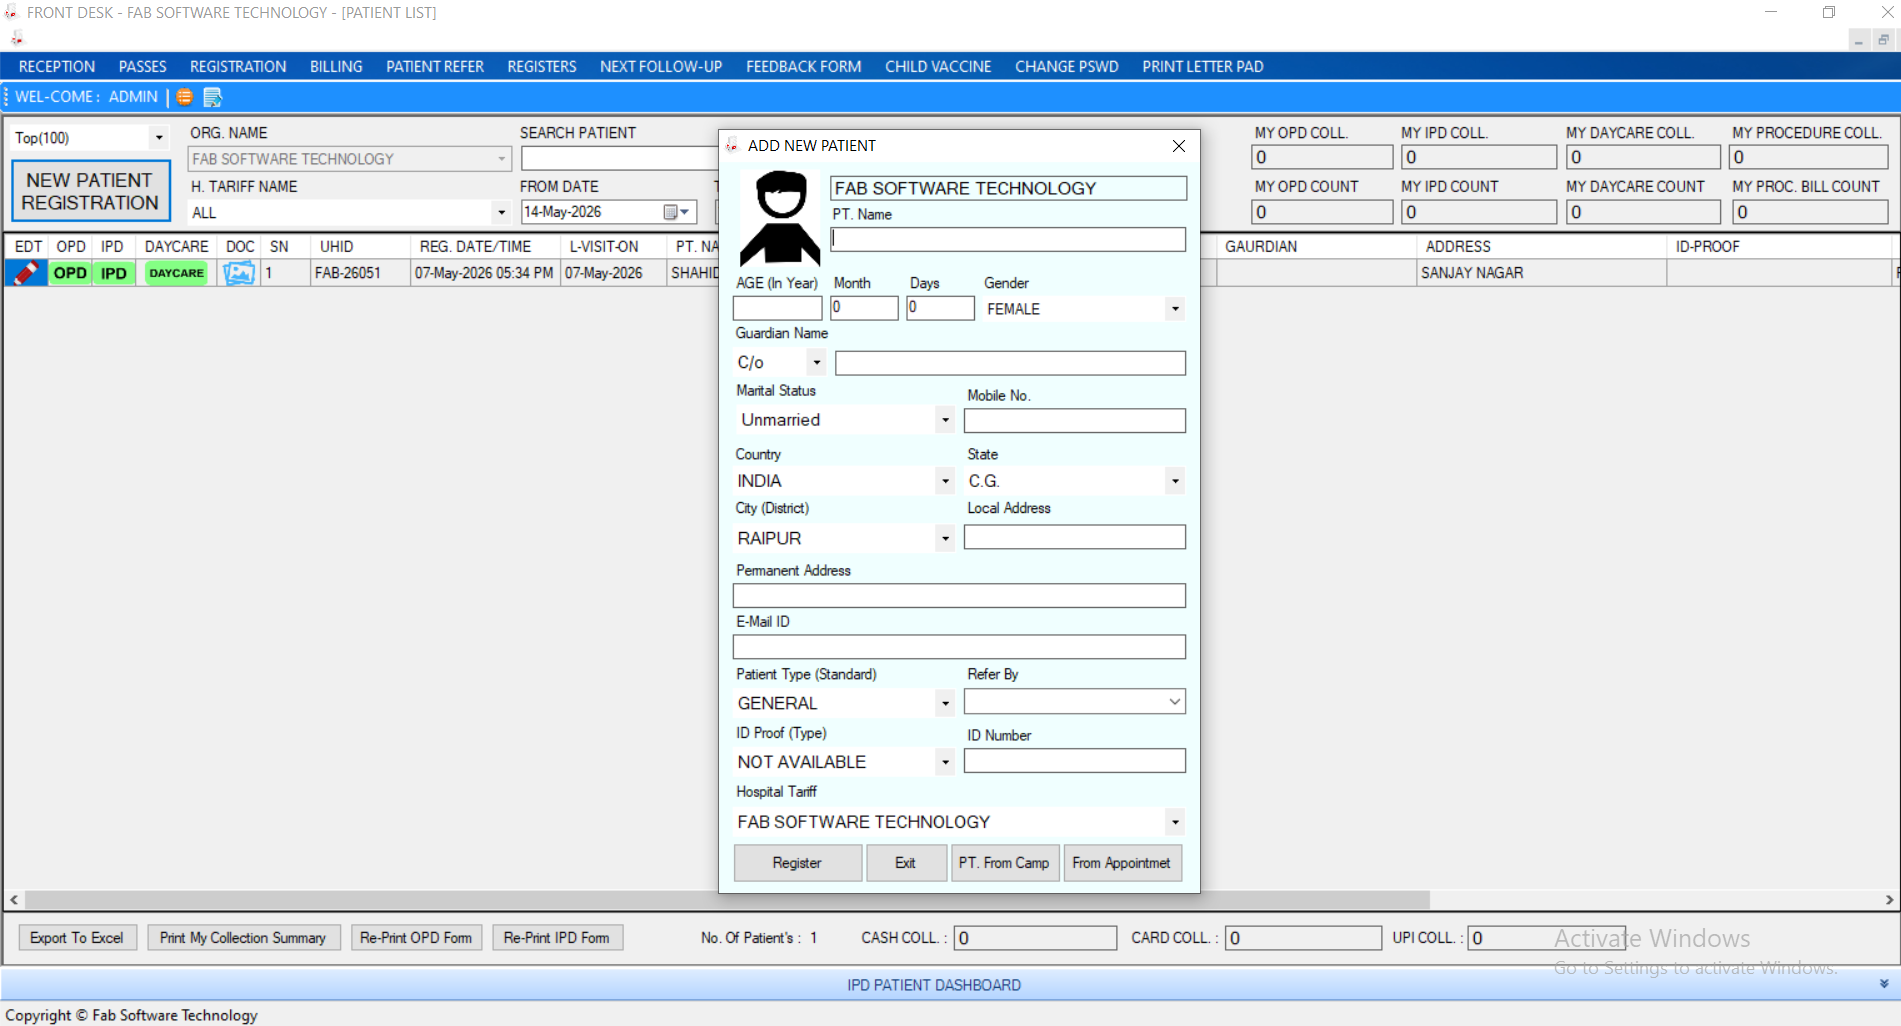Click the Permanent Address field
Viewport: 1901px width, 1026px height.
pos(959,596)
